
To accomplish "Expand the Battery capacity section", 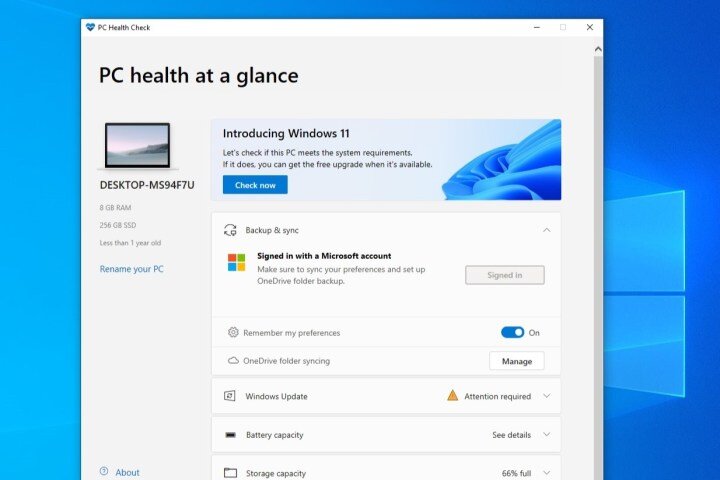I will click(546, 434).
